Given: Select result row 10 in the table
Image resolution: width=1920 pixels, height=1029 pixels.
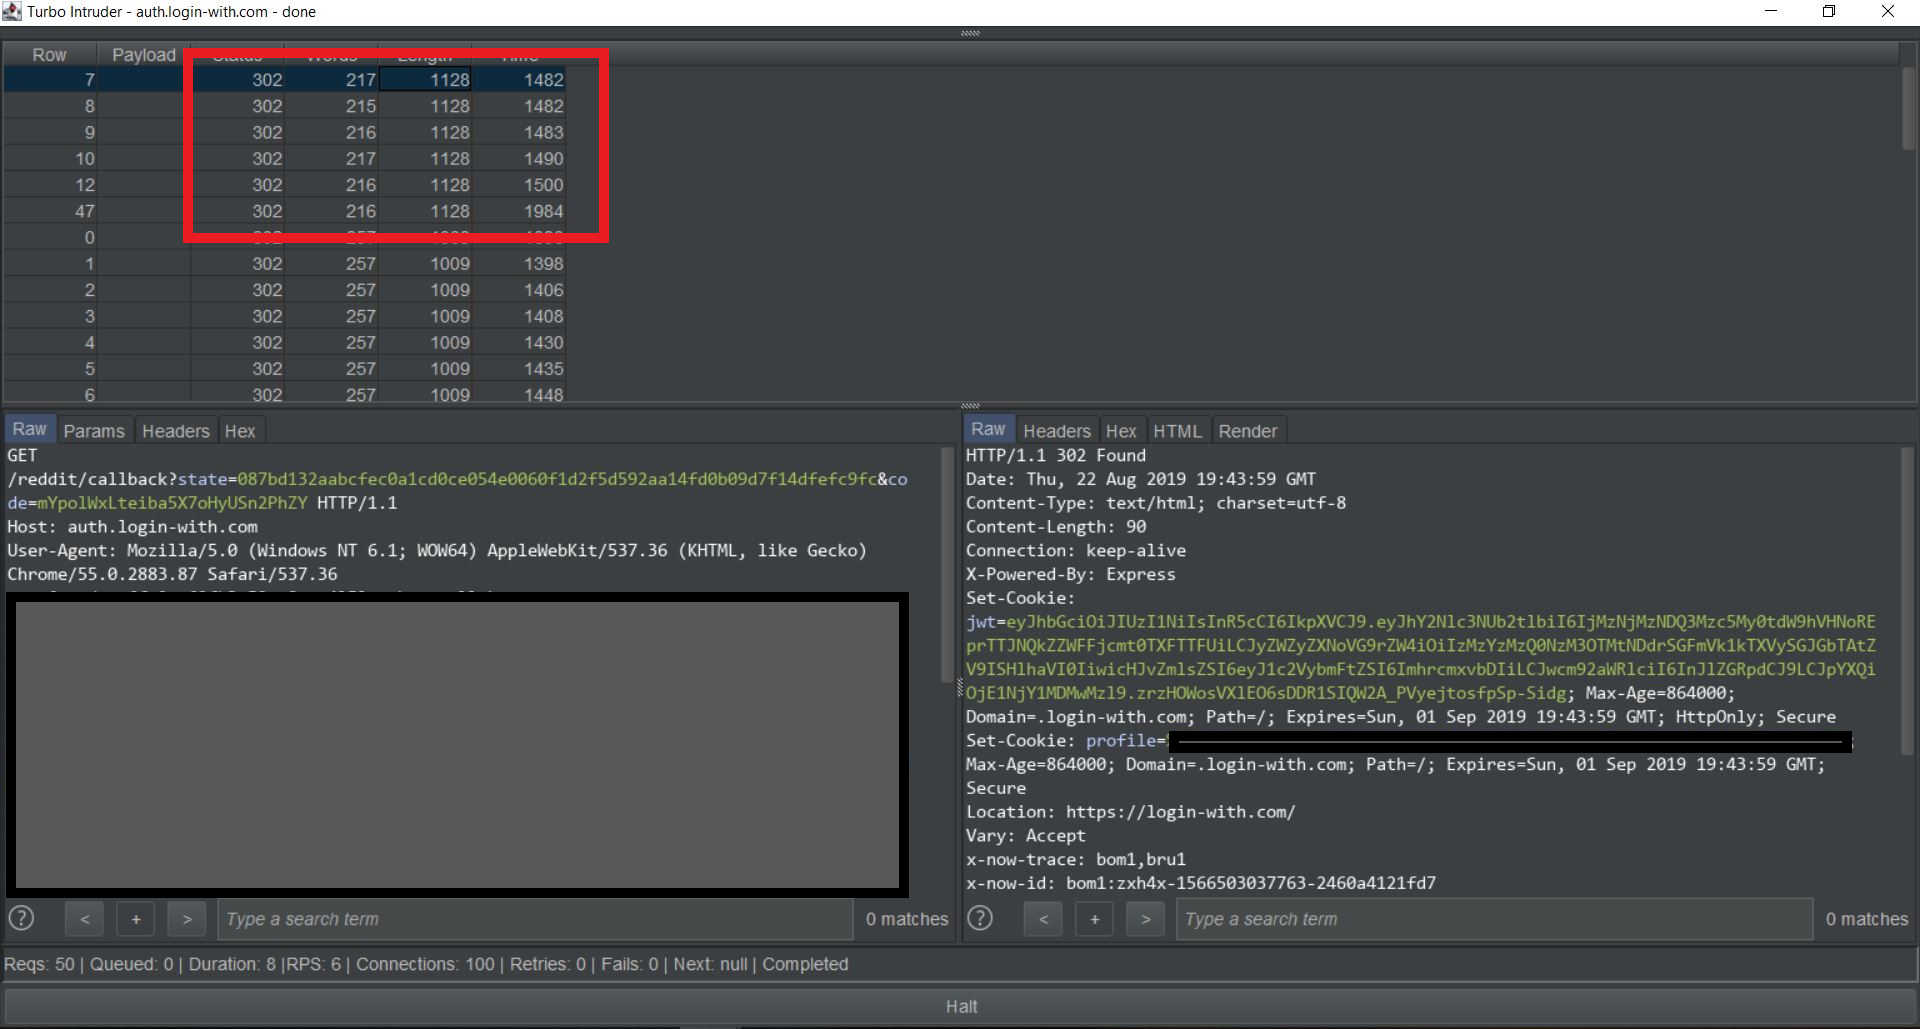Looking at the screenshot, I should [x=284, y=158].
